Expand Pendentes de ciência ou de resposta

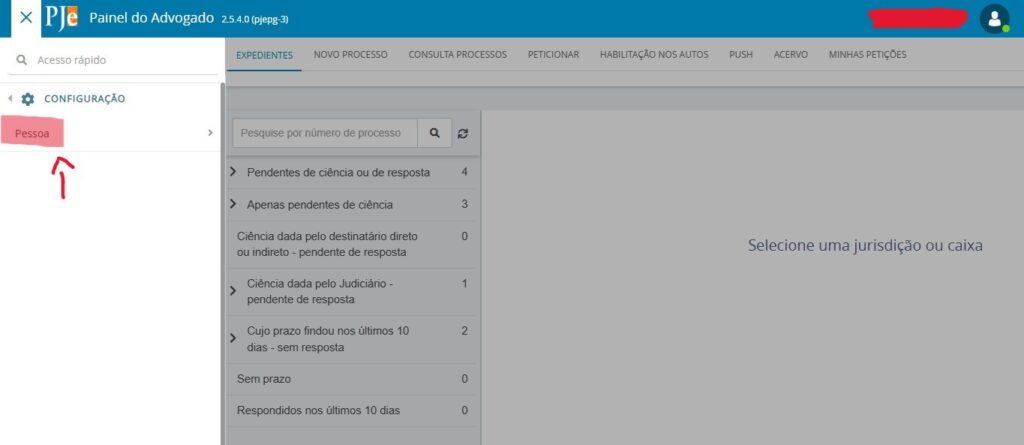tap(233, 173)
